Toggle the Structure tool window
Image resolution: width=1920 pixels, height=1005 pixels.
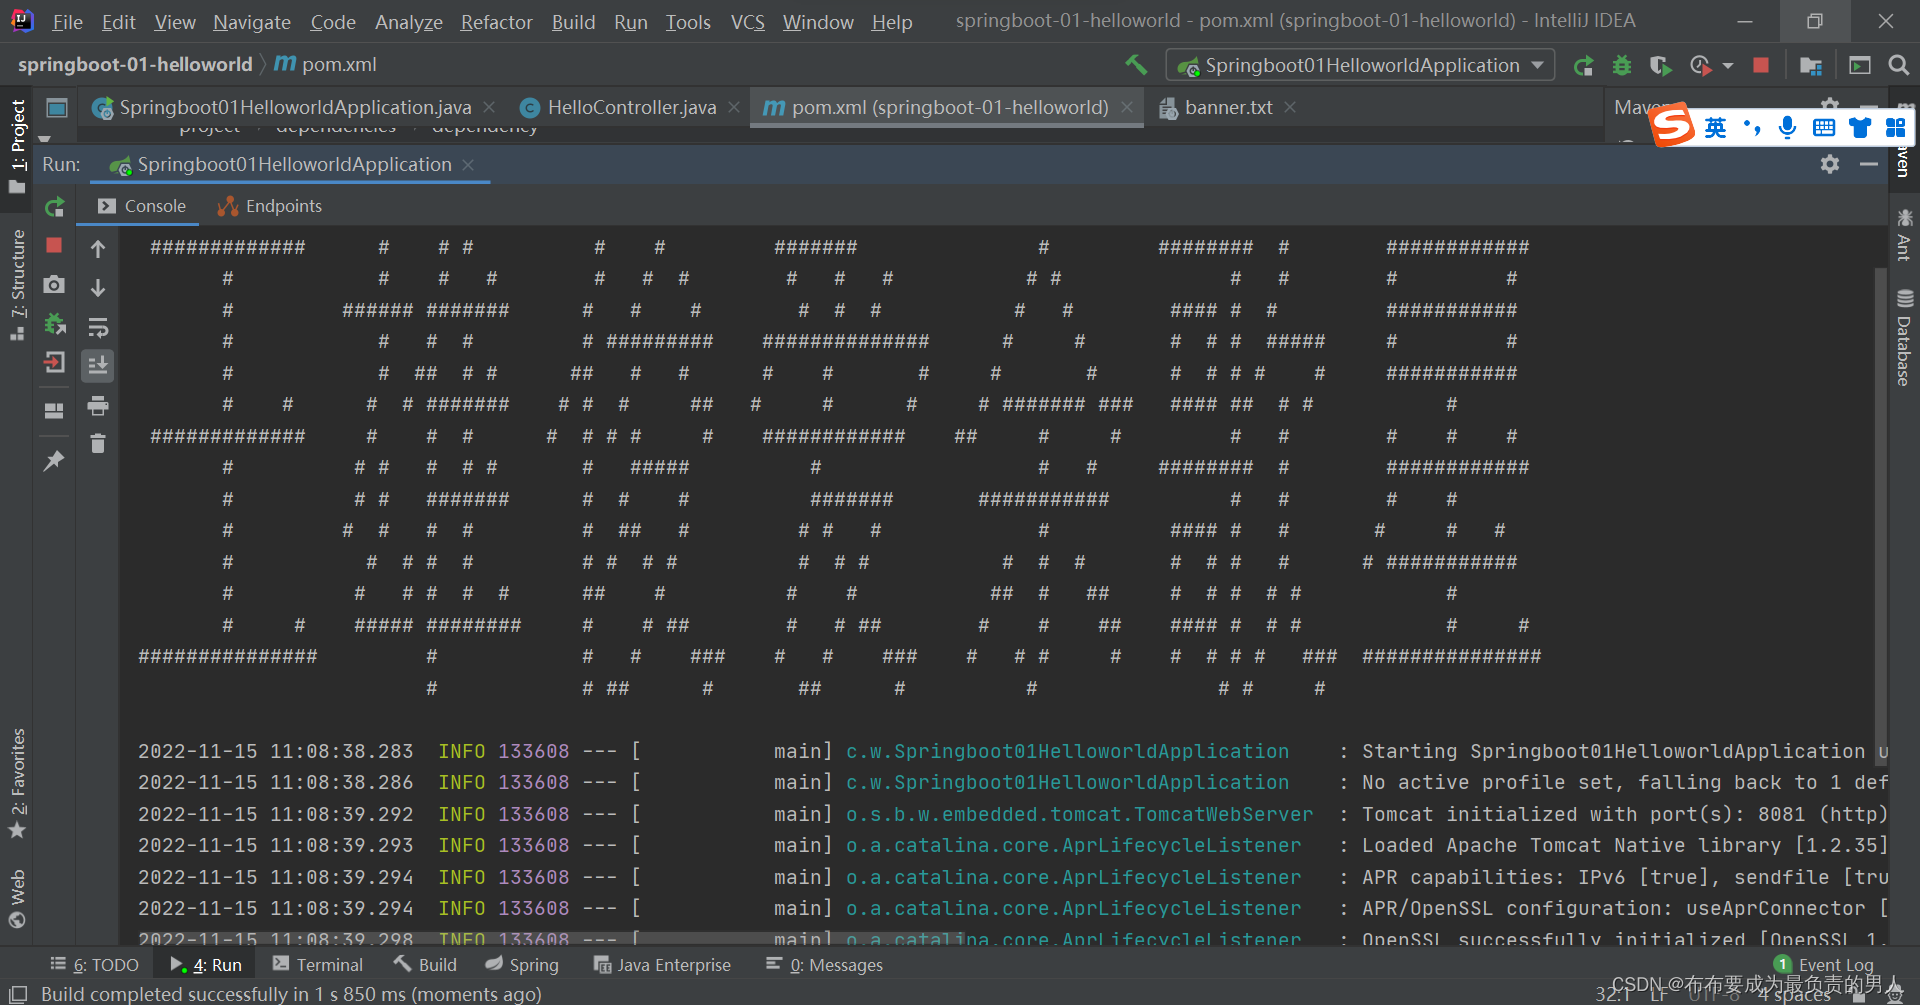17,285
